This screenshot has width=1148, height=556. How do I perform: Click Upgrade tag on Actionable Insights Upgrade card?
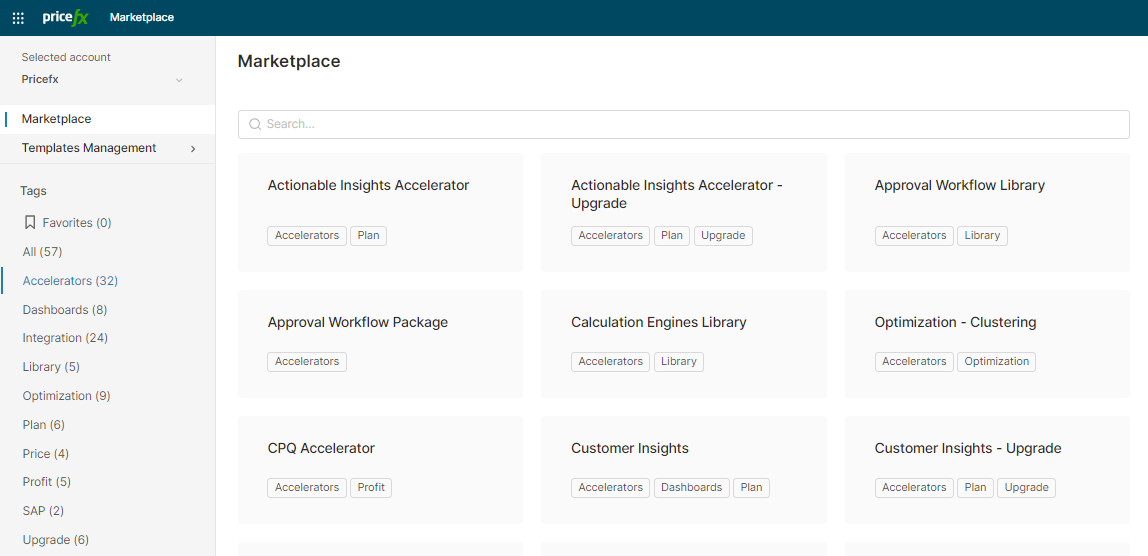point(723,236)
